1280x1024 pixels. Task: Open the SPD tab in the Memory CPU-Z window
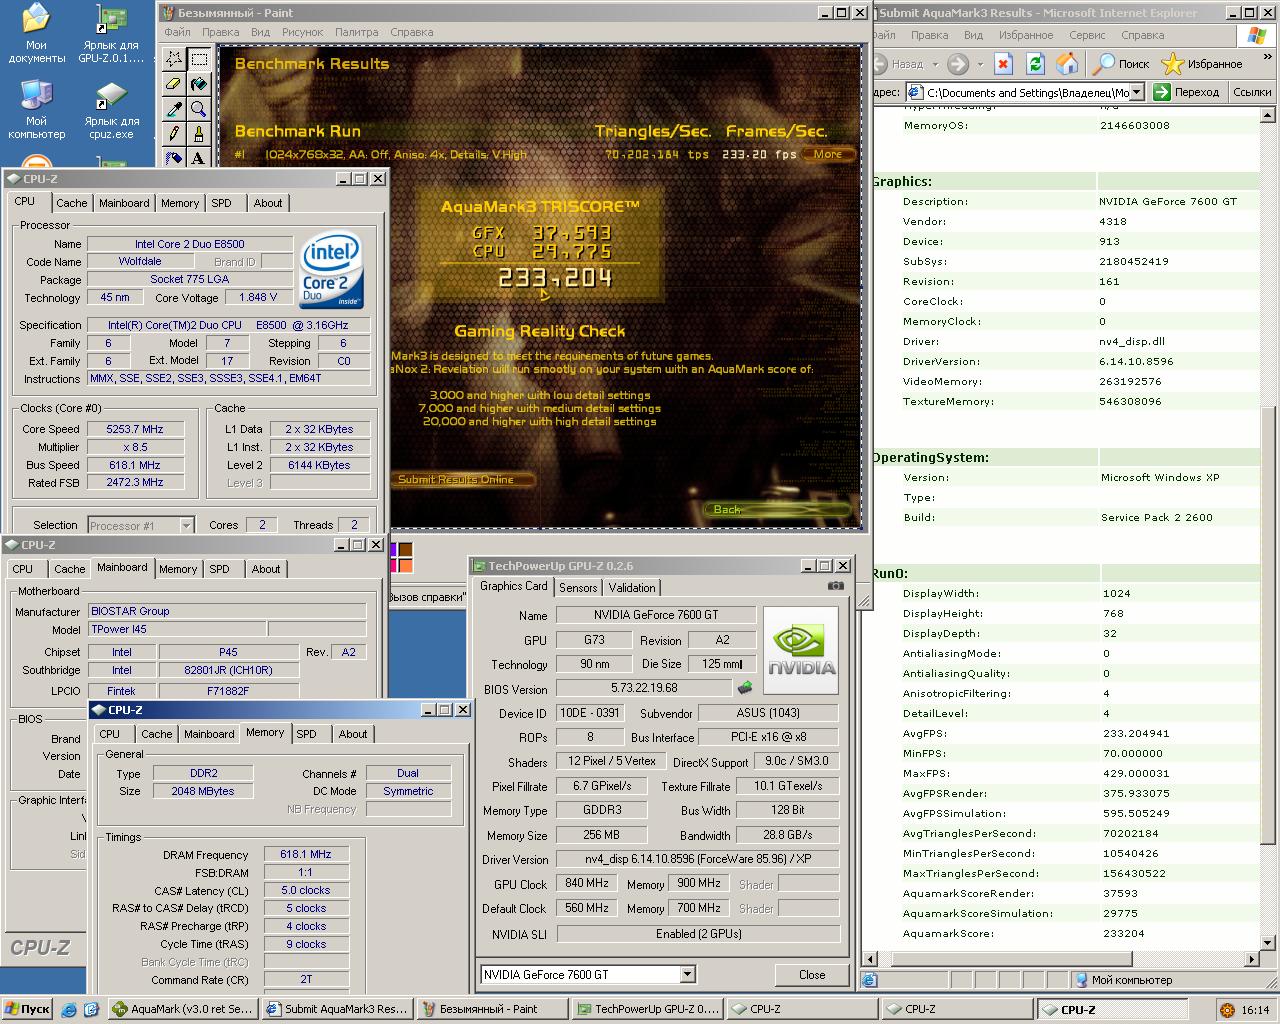307,734
